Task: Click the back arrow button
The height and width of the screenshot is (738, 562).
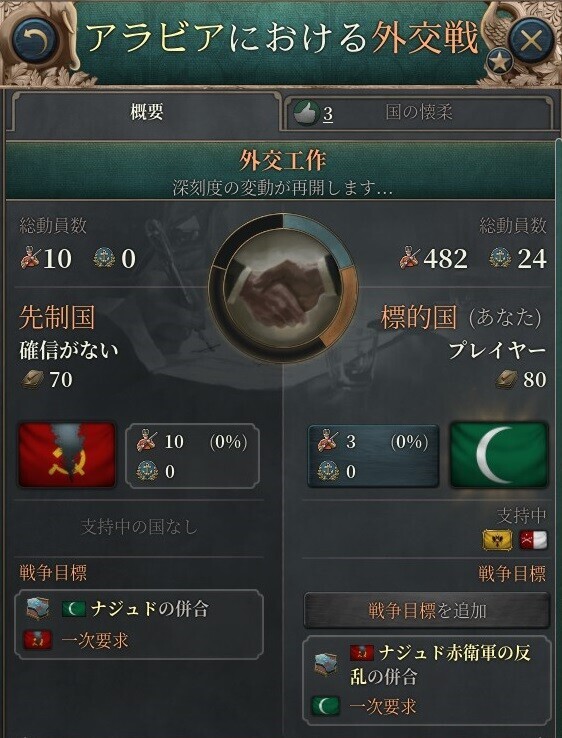Action: click(36, 40)
